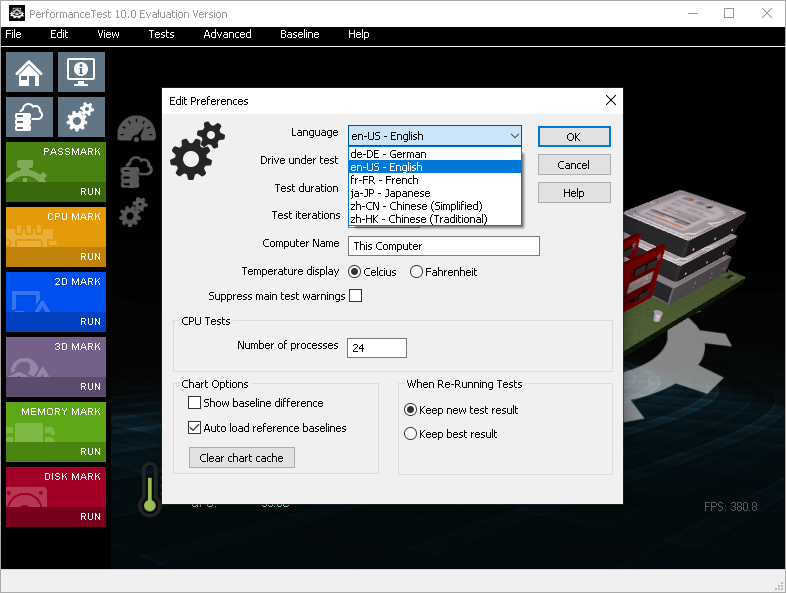Click the Drive under test label
Screen dimensions: 786x593
tap(299, 160)
